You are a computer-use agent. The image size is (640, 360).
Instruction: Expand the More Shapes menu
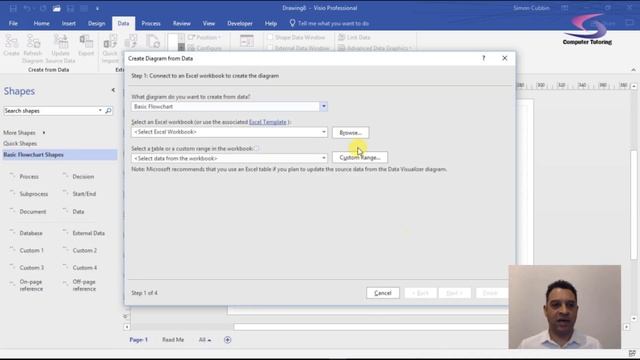click(24, 133)
